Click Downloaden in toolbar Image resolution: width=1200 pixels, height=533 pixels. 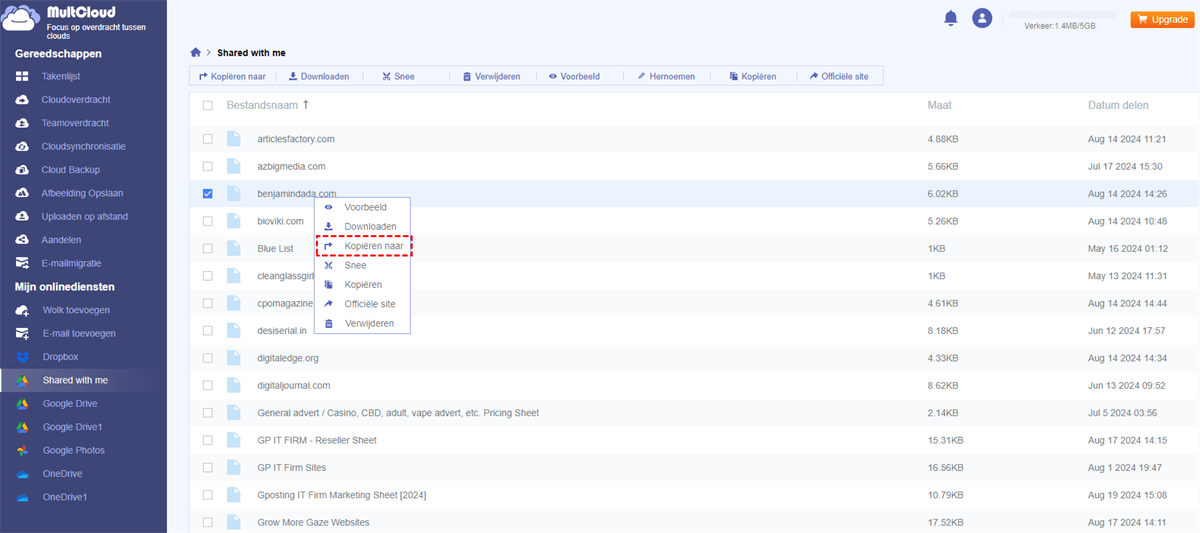click(318, 76)
